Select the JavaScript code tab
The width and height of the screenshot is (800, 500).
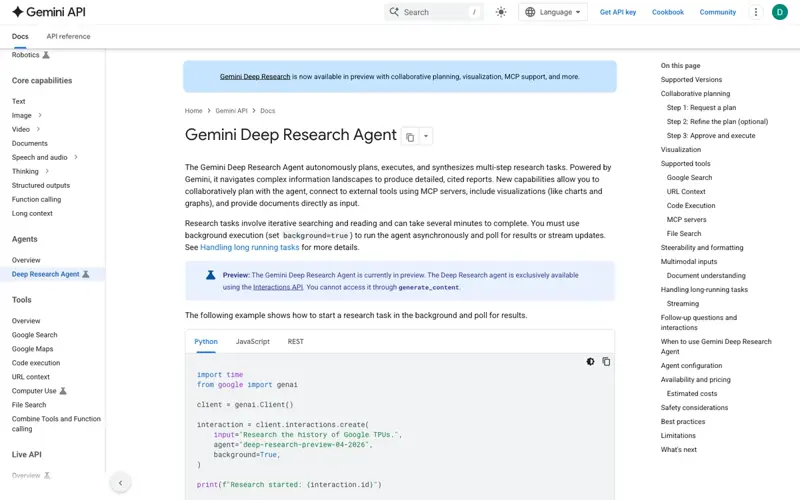pos(253,341)
